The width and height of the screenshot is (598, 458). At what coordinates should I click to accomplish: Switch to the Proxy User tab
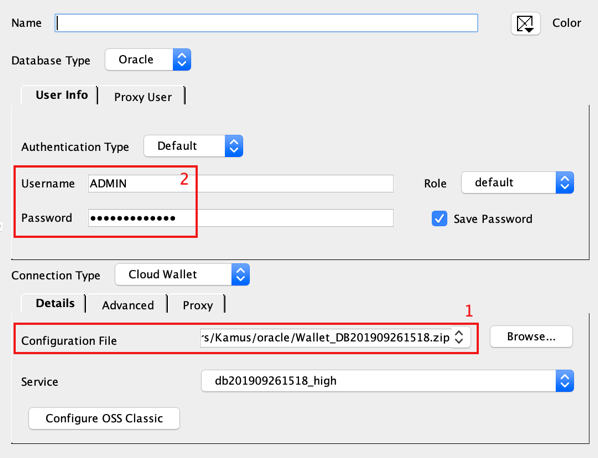point(143,97)
